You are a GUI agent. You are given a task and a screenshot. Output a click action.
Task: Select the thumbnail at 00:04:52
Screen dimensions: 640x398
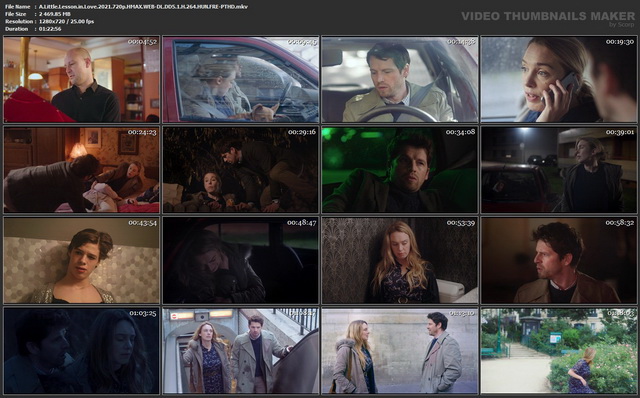82,80
